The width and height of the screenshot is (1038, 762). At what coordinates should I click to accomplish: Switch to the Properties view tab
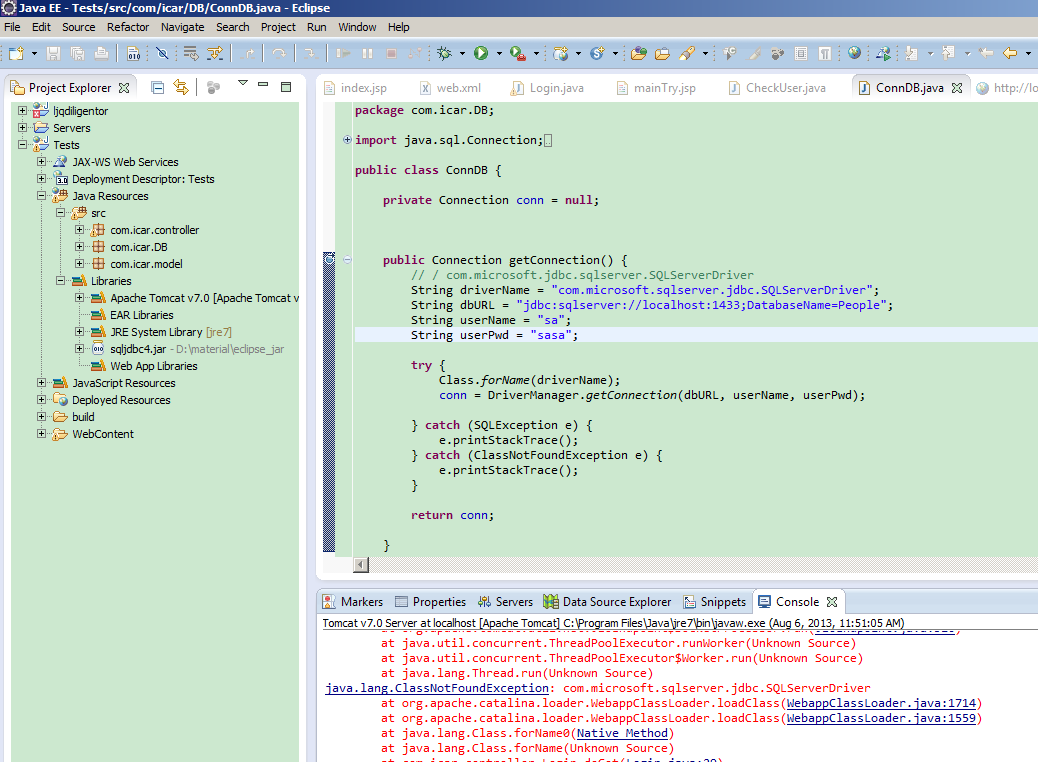click(431, 602)
